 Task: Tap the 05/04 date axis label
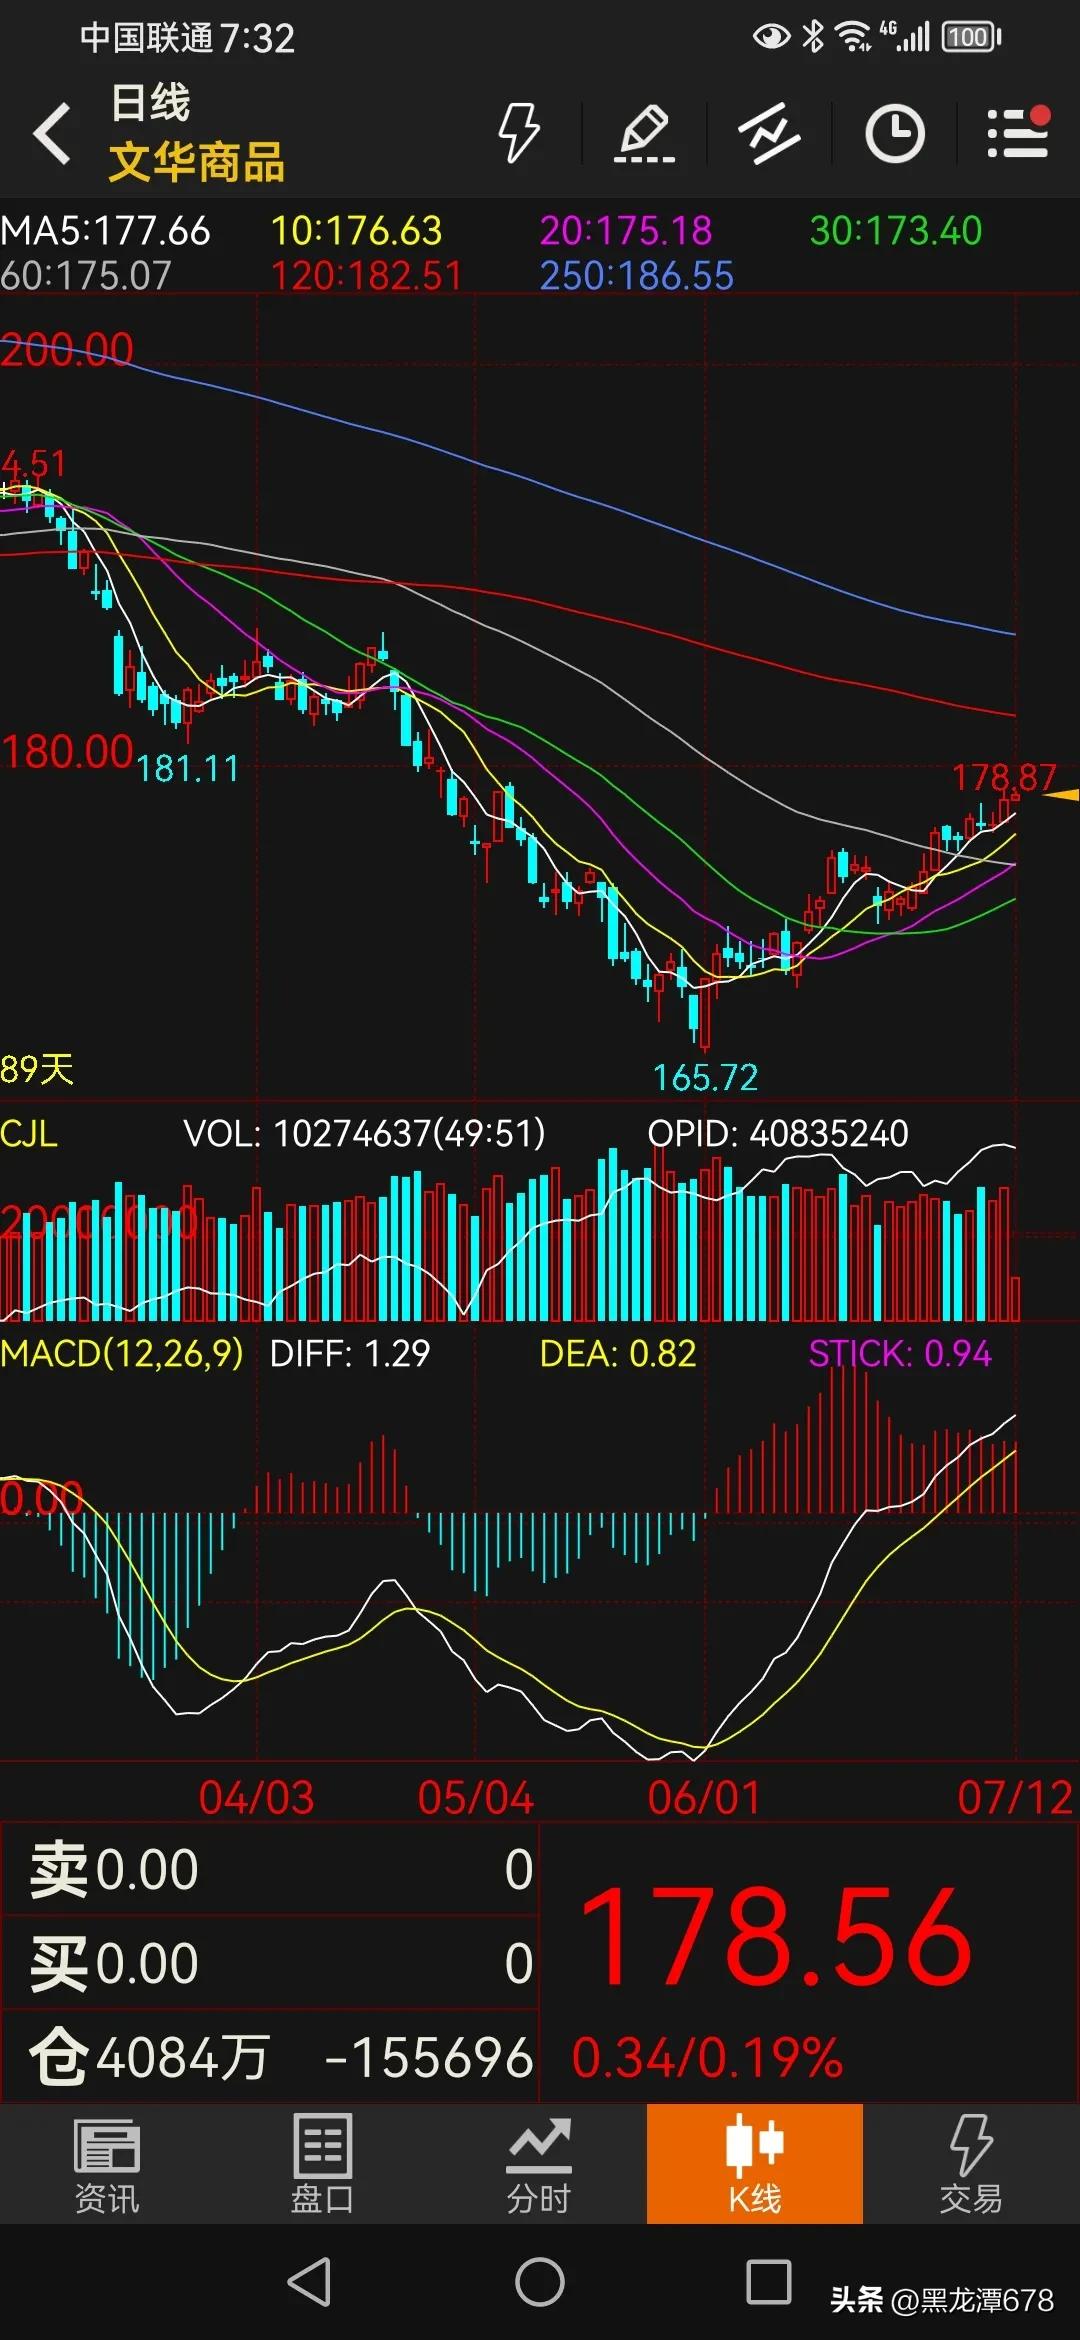(x=476, y=1798)
